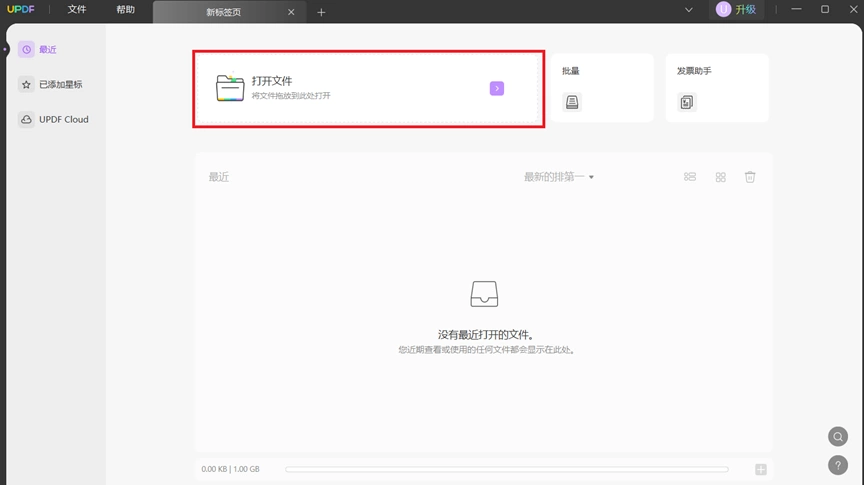The height and width of the screenshot is (485, 864).
Task: Click the purple arrow on Open File card
Action: (496, 88)
